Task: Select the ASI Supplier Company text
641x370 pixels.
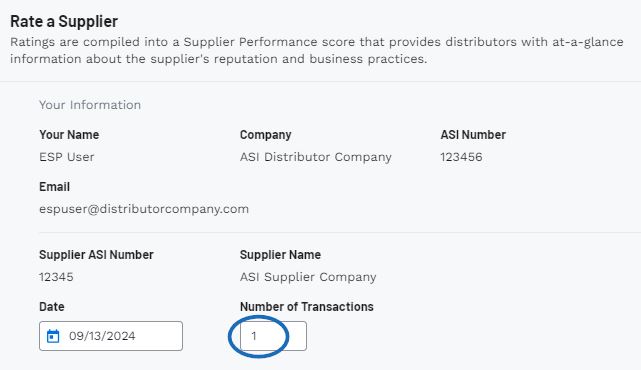Action: (x=308, y=277)
